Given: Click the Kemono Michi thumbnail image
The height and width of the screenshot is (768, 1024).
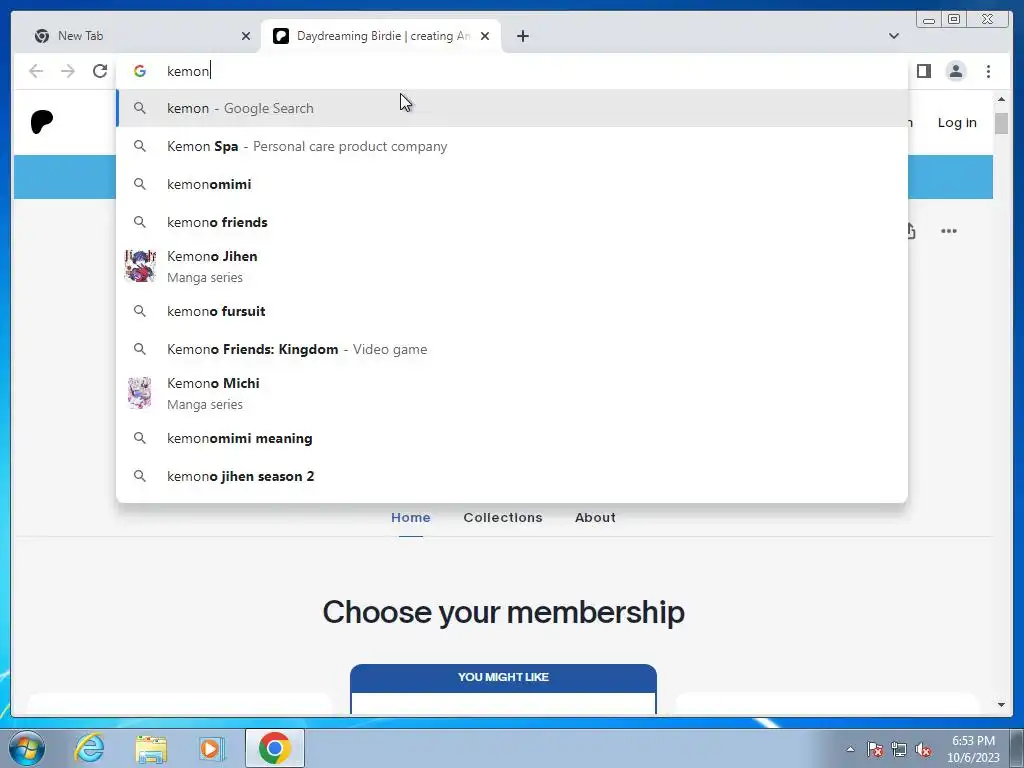Looking at the screenshot, I should coord(140,393).
